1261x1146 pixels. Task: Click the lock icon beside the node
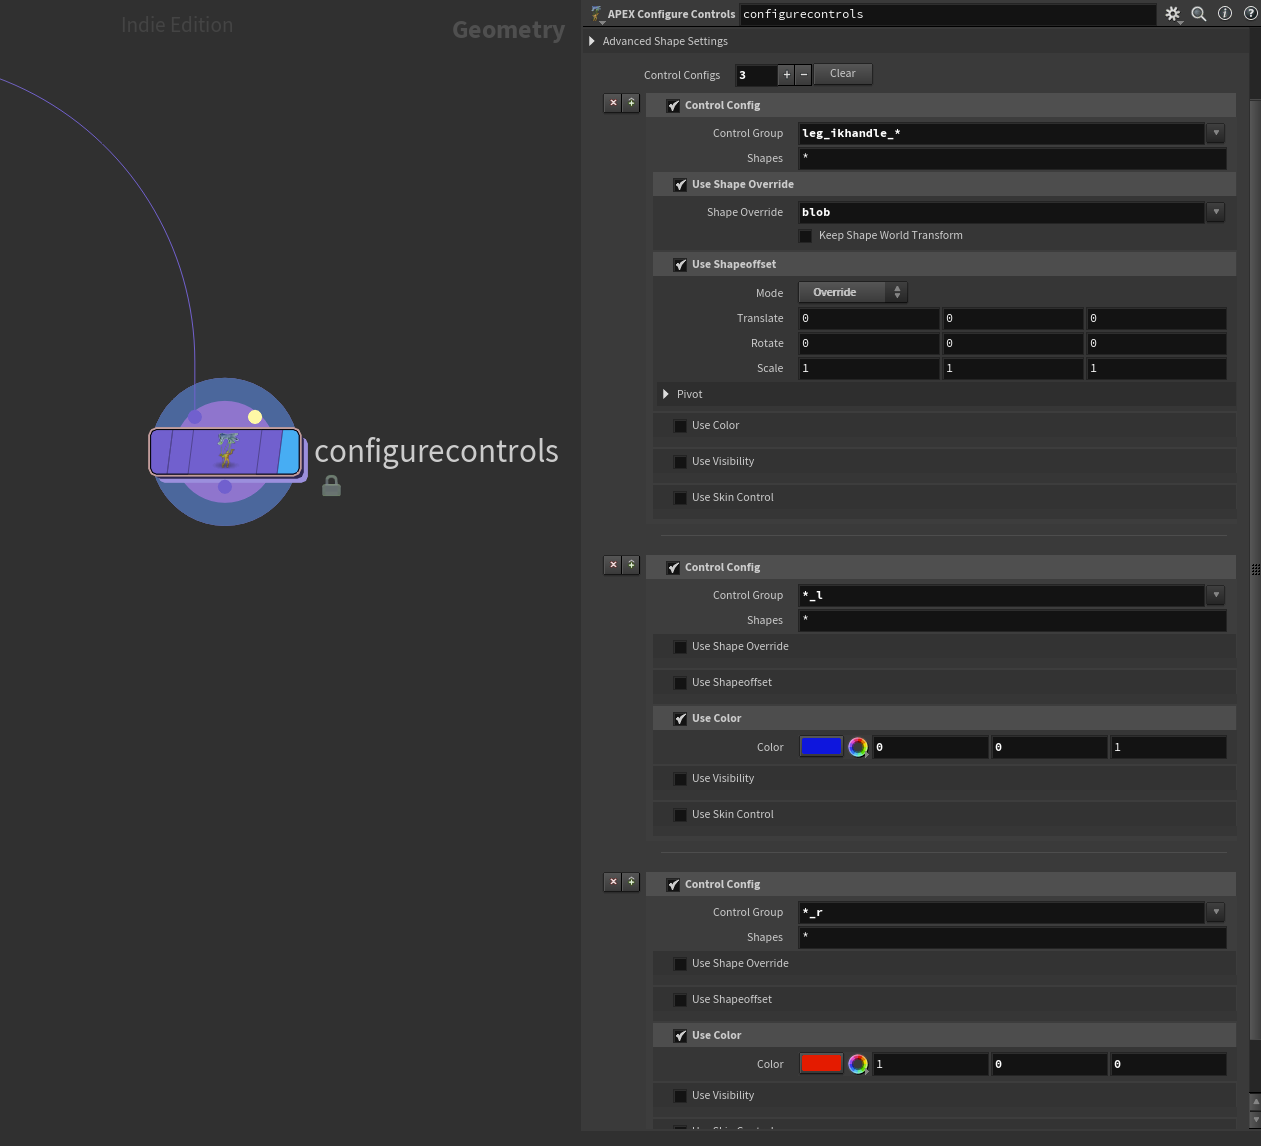[x=331, y=486]
